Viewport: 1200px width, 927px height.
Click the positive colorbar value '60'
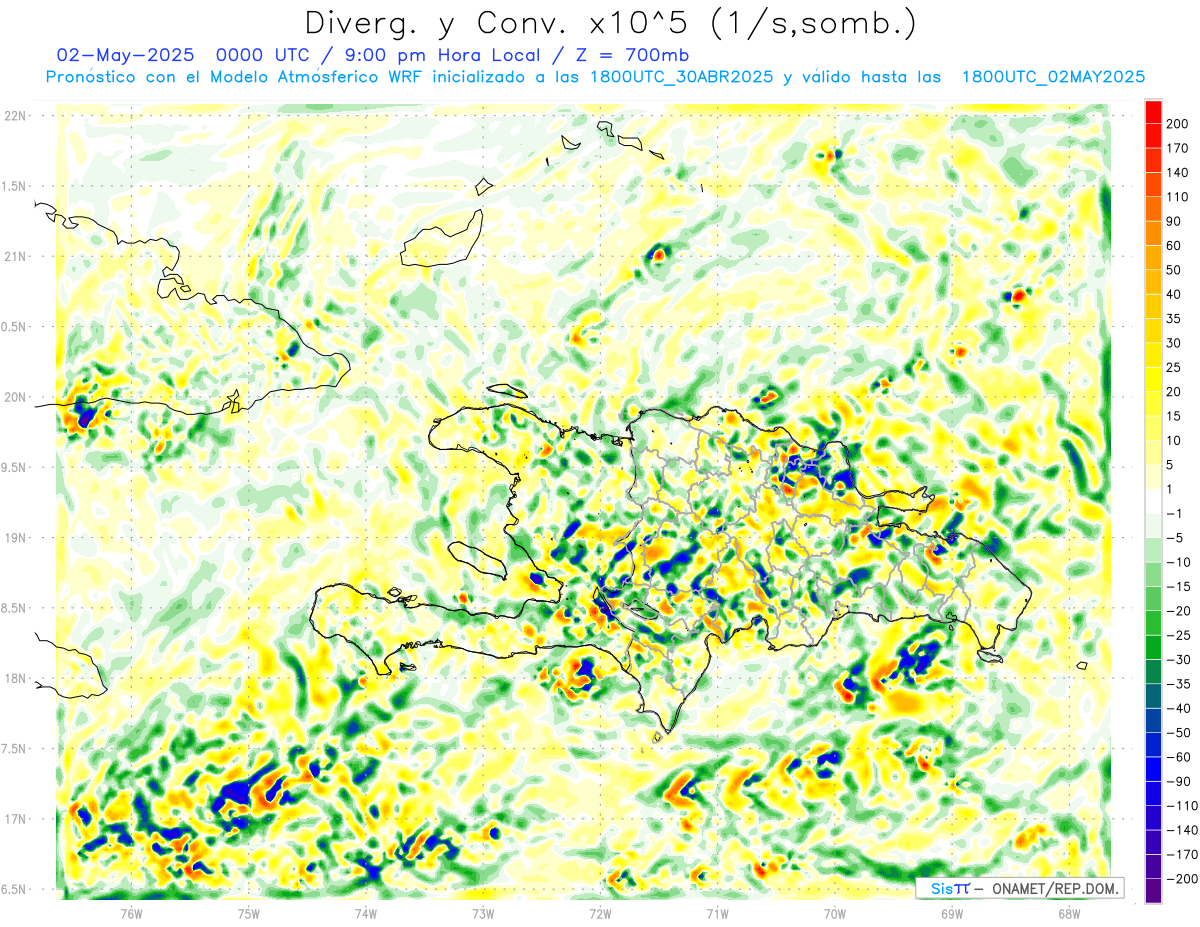[x=1174, y=246]
